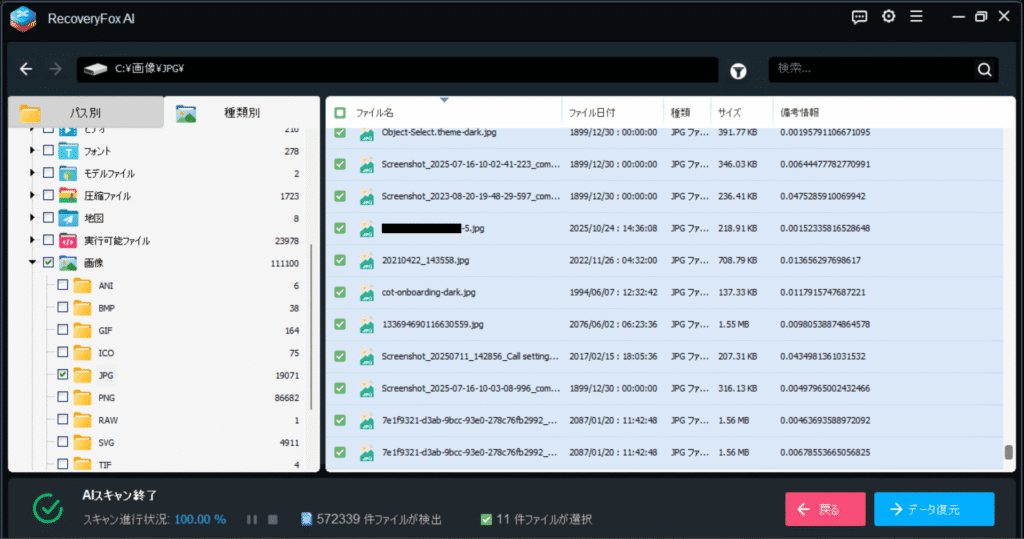This screenshot has width=1024, height=539.
Task: Expand the 圧縮ファイル tree node
Action: tap(32, 195)
